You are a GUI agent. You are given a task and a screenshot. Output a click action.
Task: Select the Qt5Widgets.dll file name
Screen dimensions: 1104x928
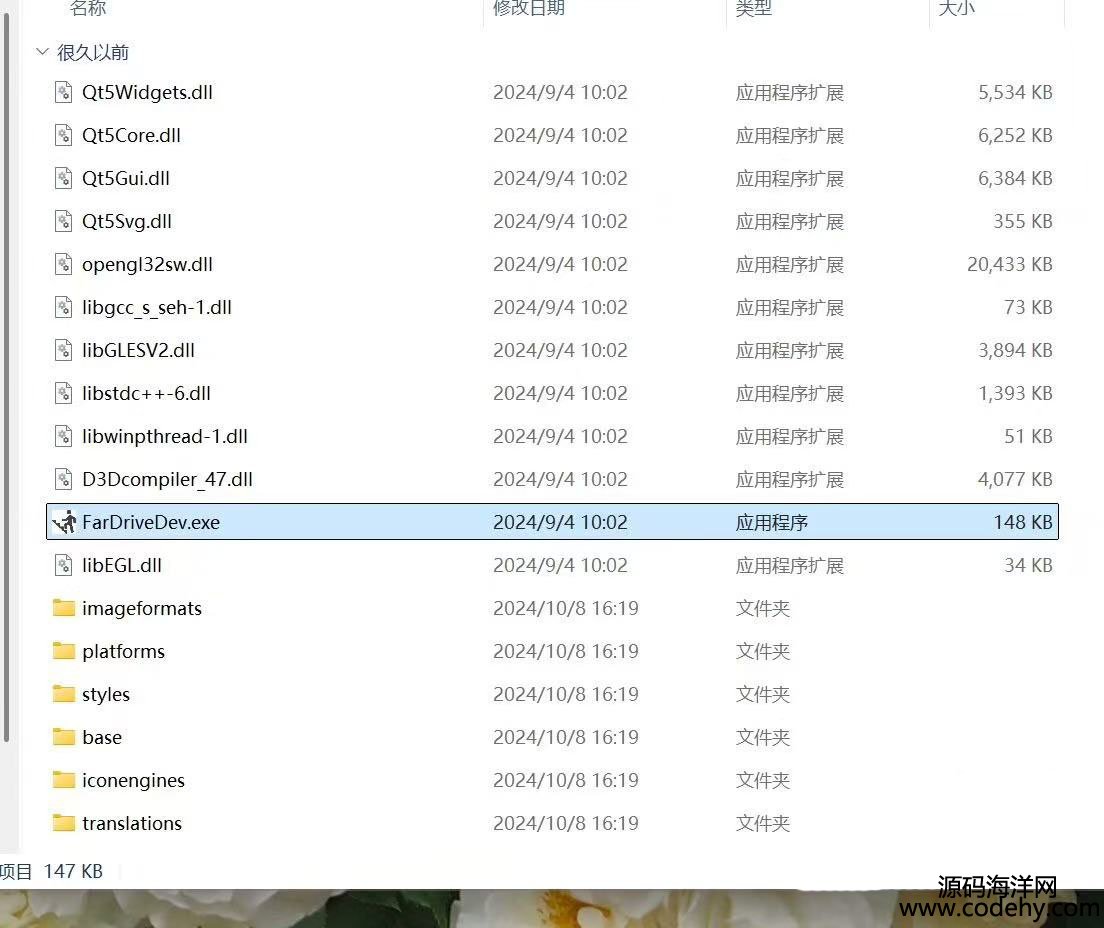[x=147, y=92]
